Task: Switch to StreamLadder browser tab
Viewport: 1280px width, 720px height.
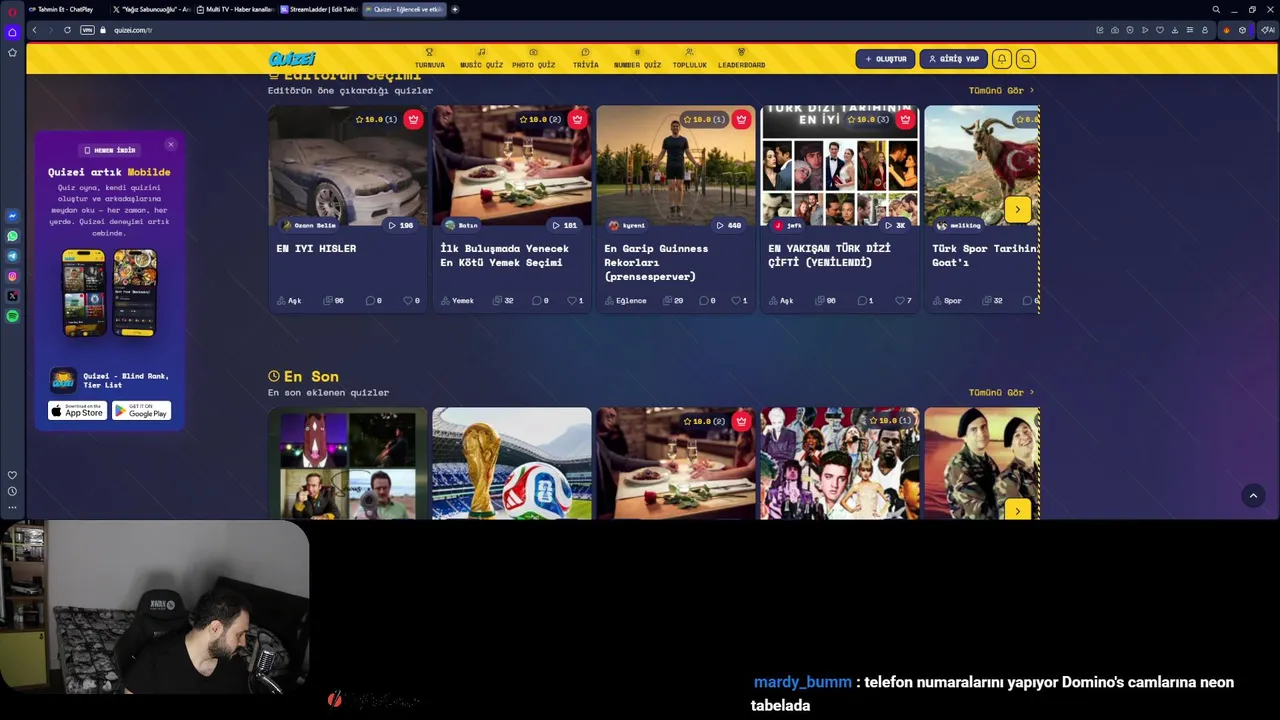Action: [x=319, y=9]
